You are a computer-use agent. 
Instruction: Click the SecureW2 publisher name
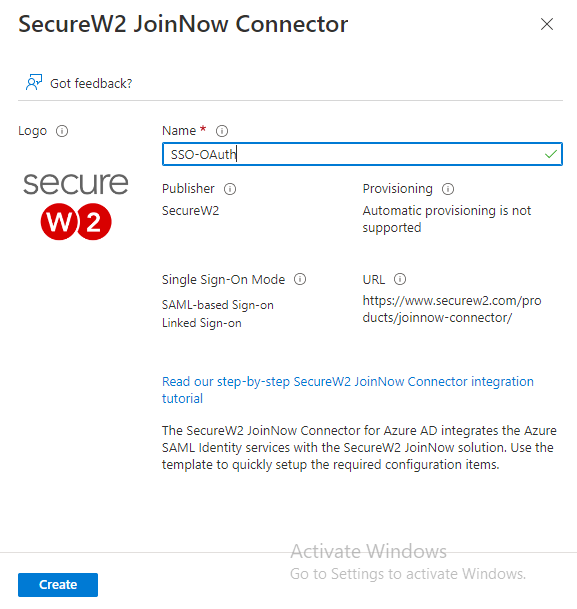tap(191, 211)
